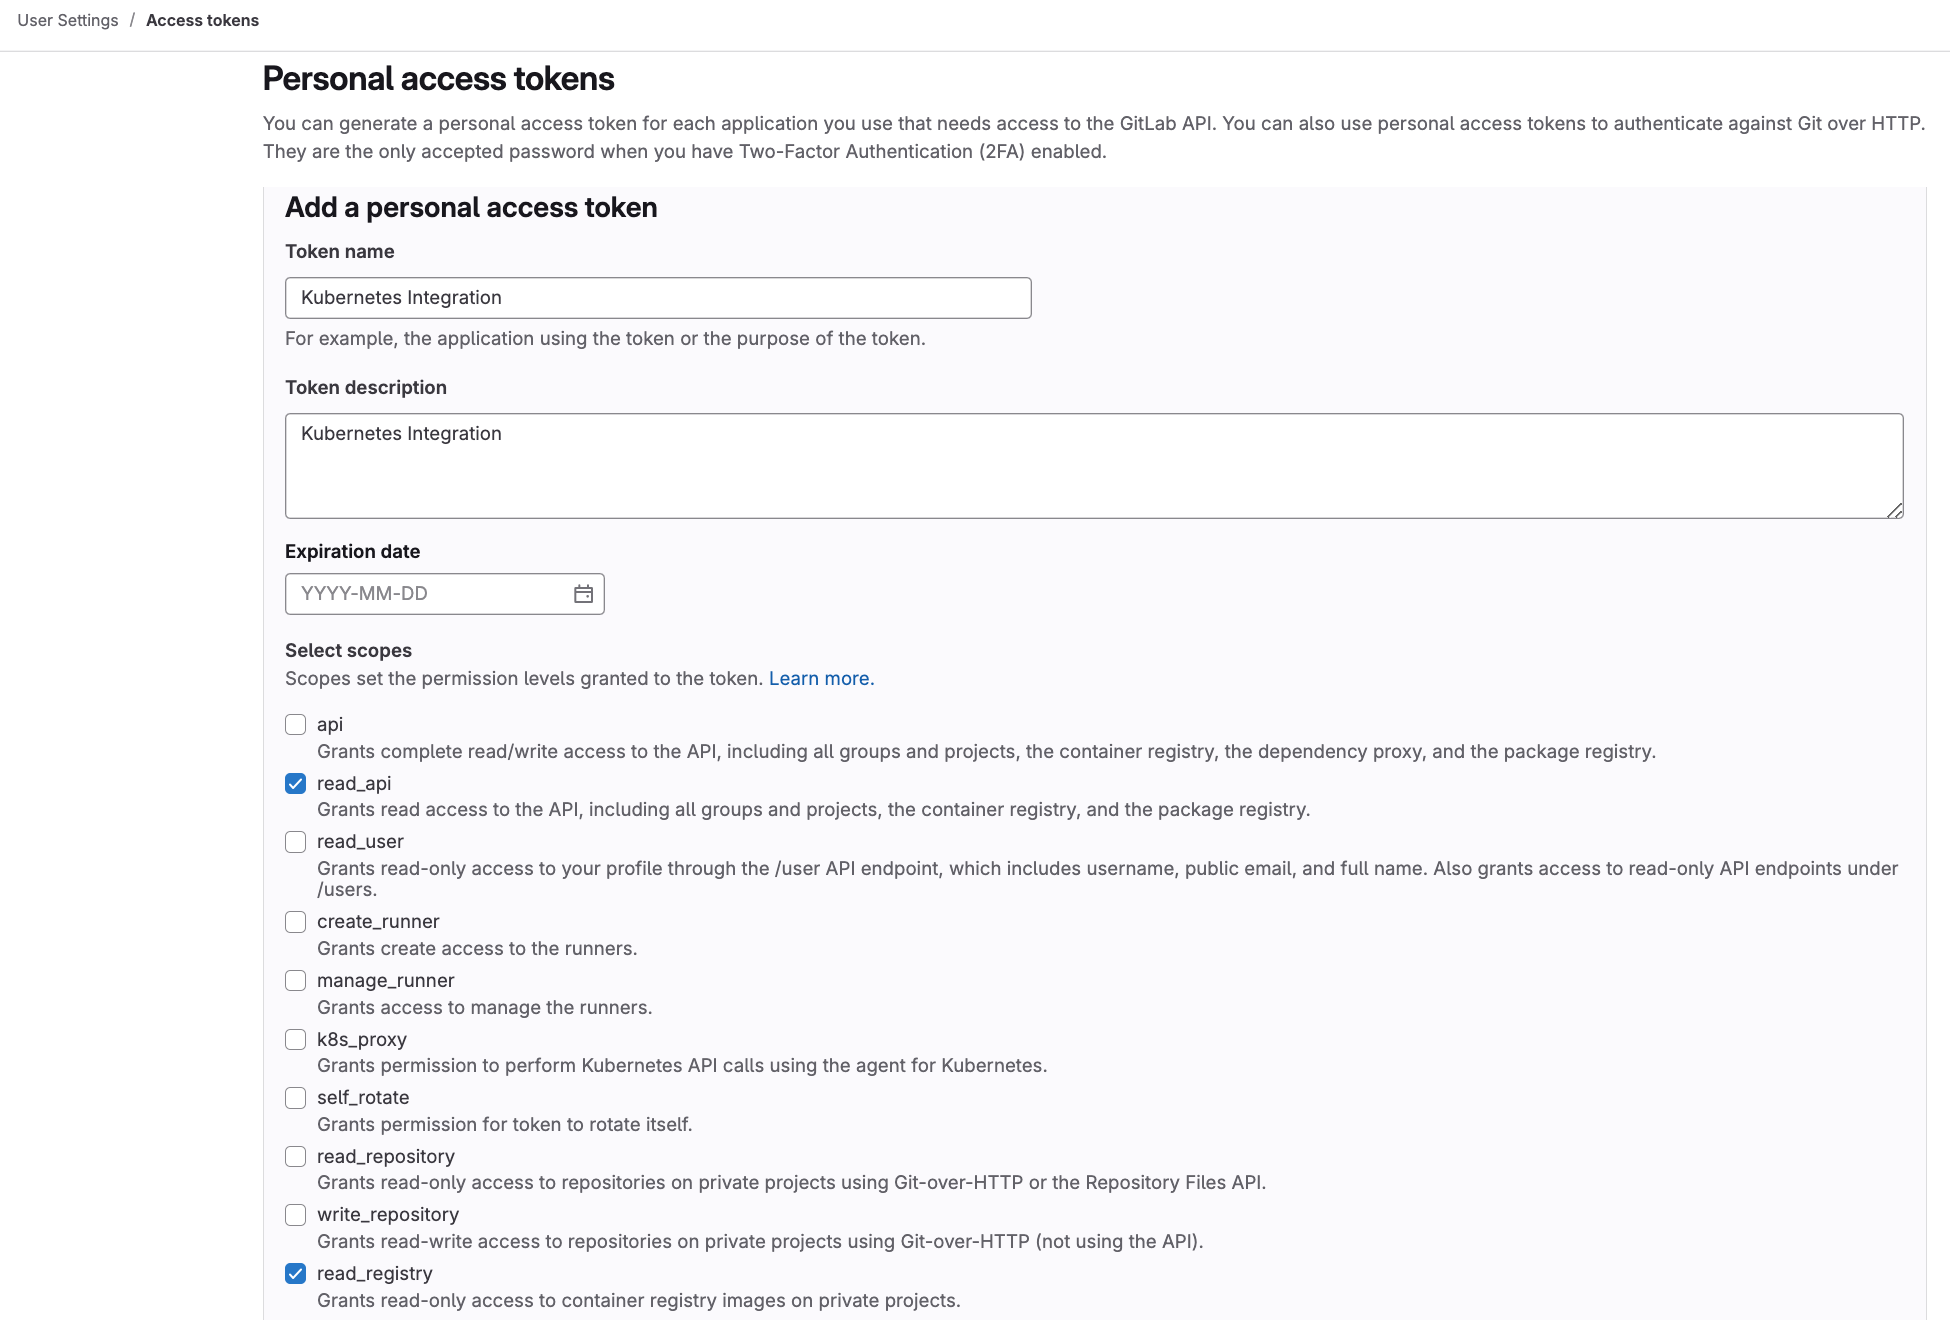This screenshot has height=1320, width=1950.
Task: Click the k8s_proxy label text
Action: pyautogui.click(x=361, y=1040)
